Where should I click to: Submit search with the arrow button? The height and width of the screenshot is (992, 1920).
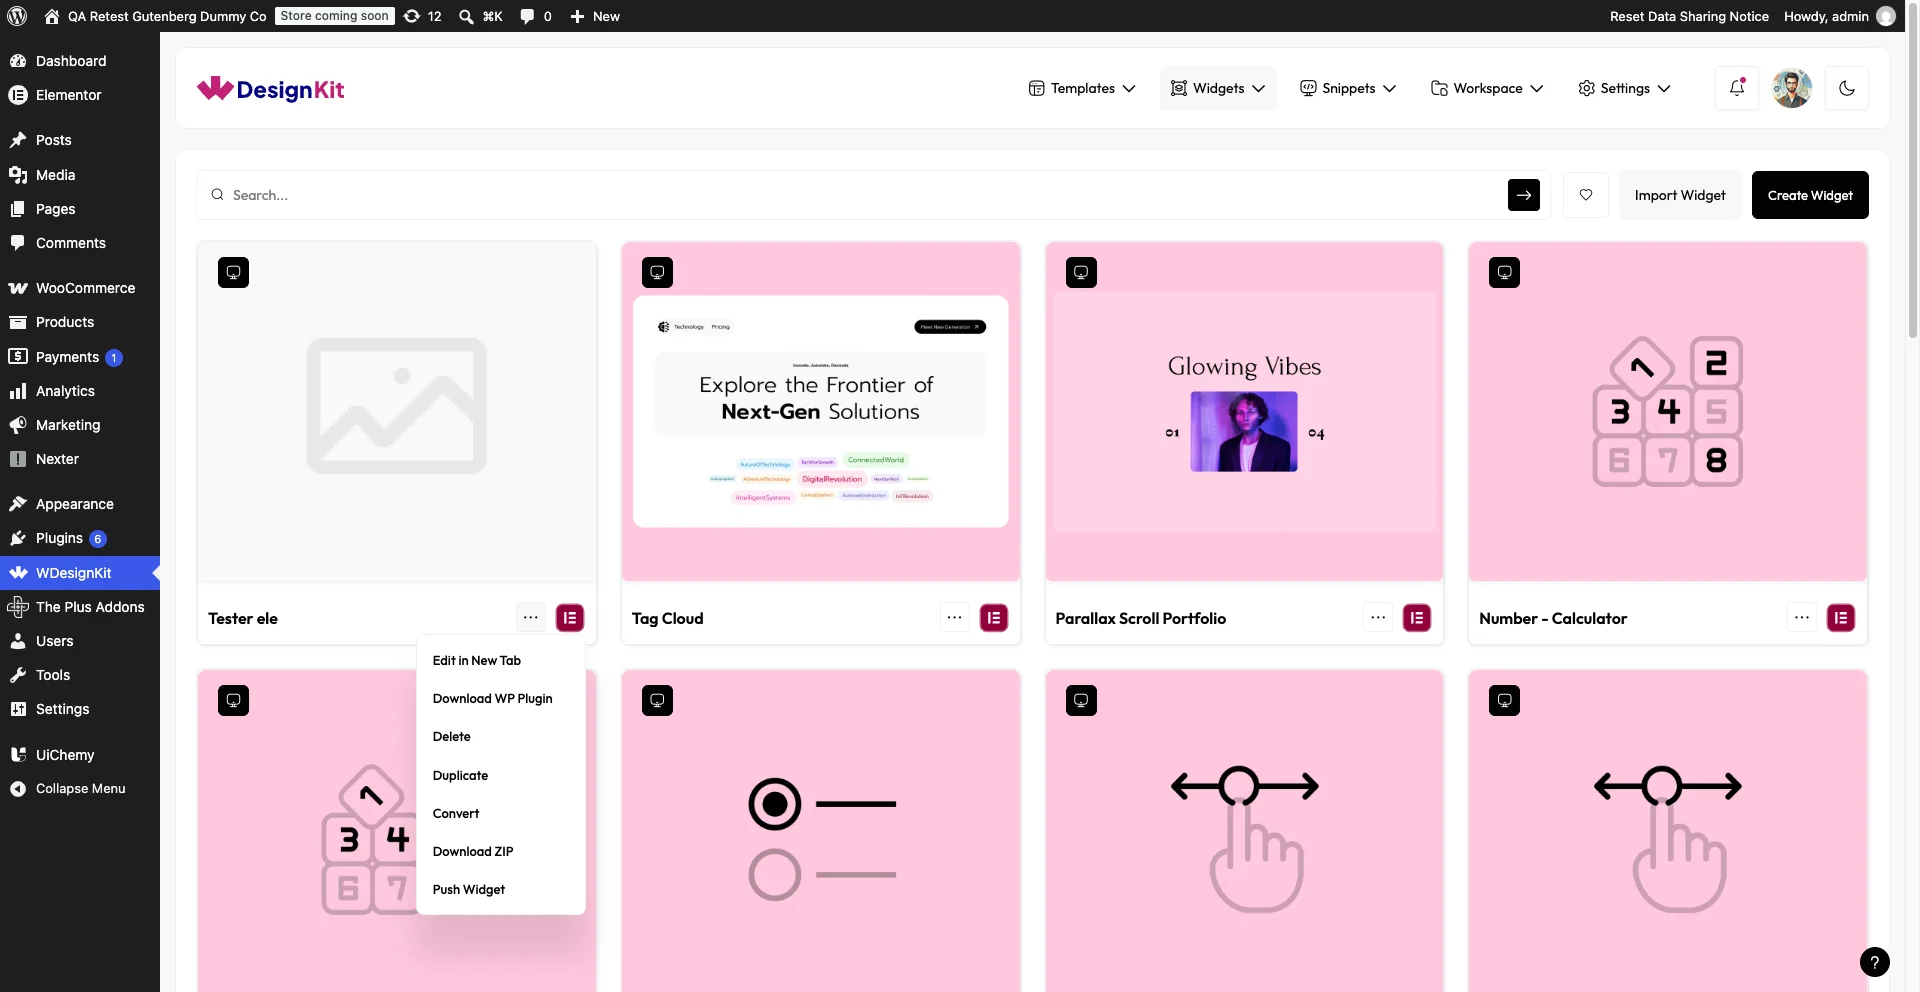(x=1524, y=195)
